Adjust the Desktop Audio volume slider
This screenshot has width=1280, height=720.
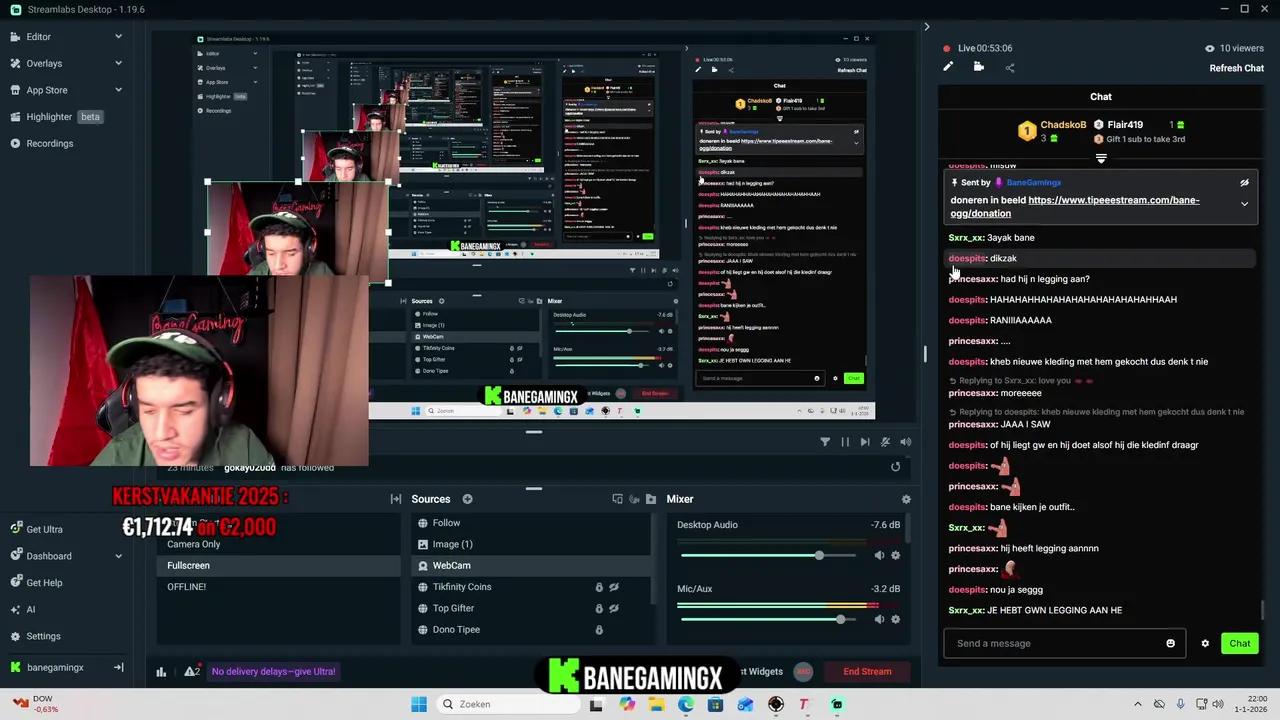[x=767, y=556]
